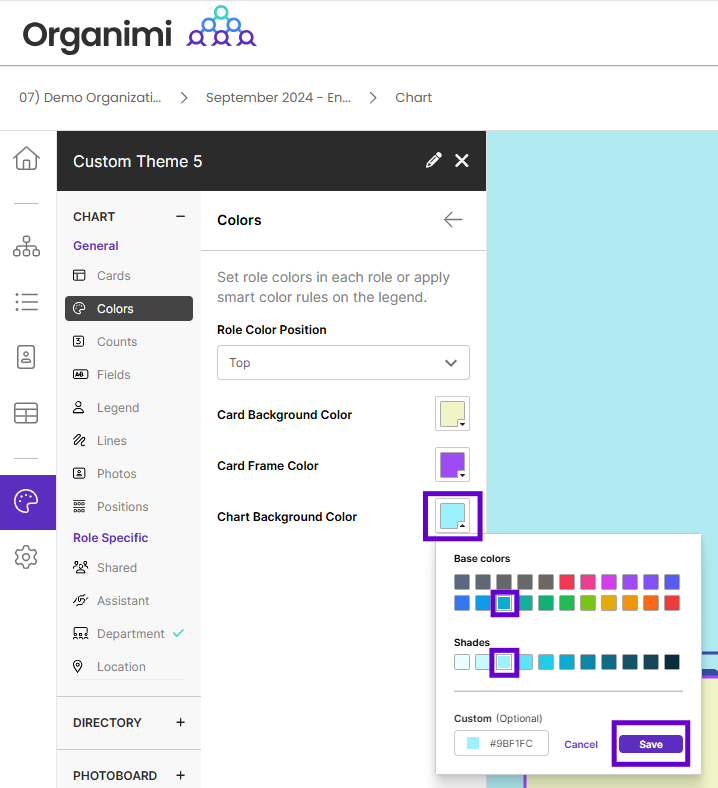This screenshot has height=788, width=718.
Task: Open the photoboard person icon in sidebar
Action: (x=27, y=357)
